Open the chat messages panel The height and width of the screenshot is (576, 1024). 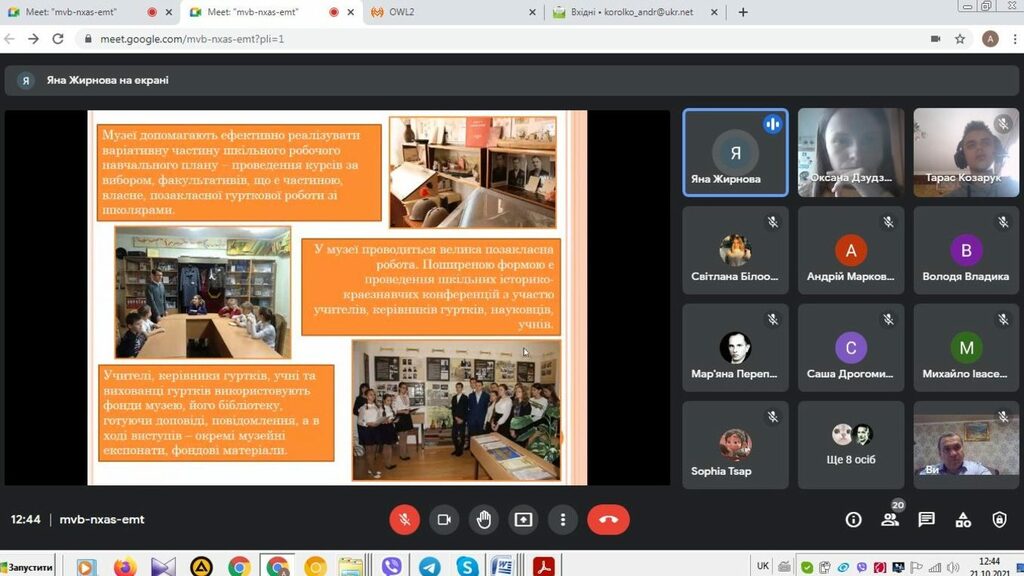coord(926,520)
